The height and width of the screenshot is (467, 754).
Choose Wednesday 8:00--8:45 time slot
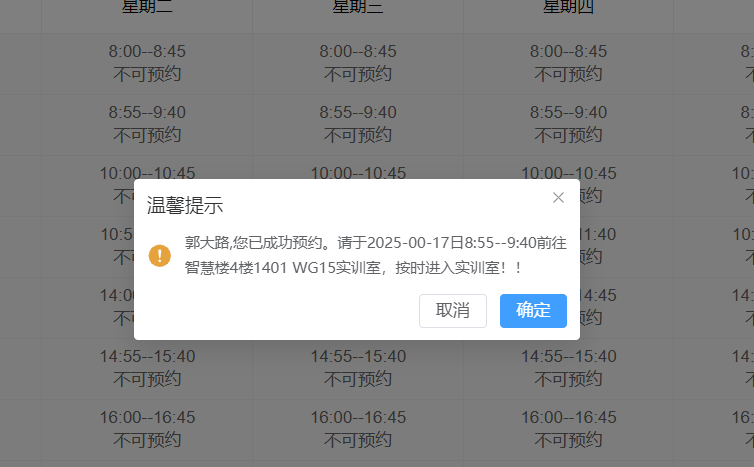[x=358, y=62]
